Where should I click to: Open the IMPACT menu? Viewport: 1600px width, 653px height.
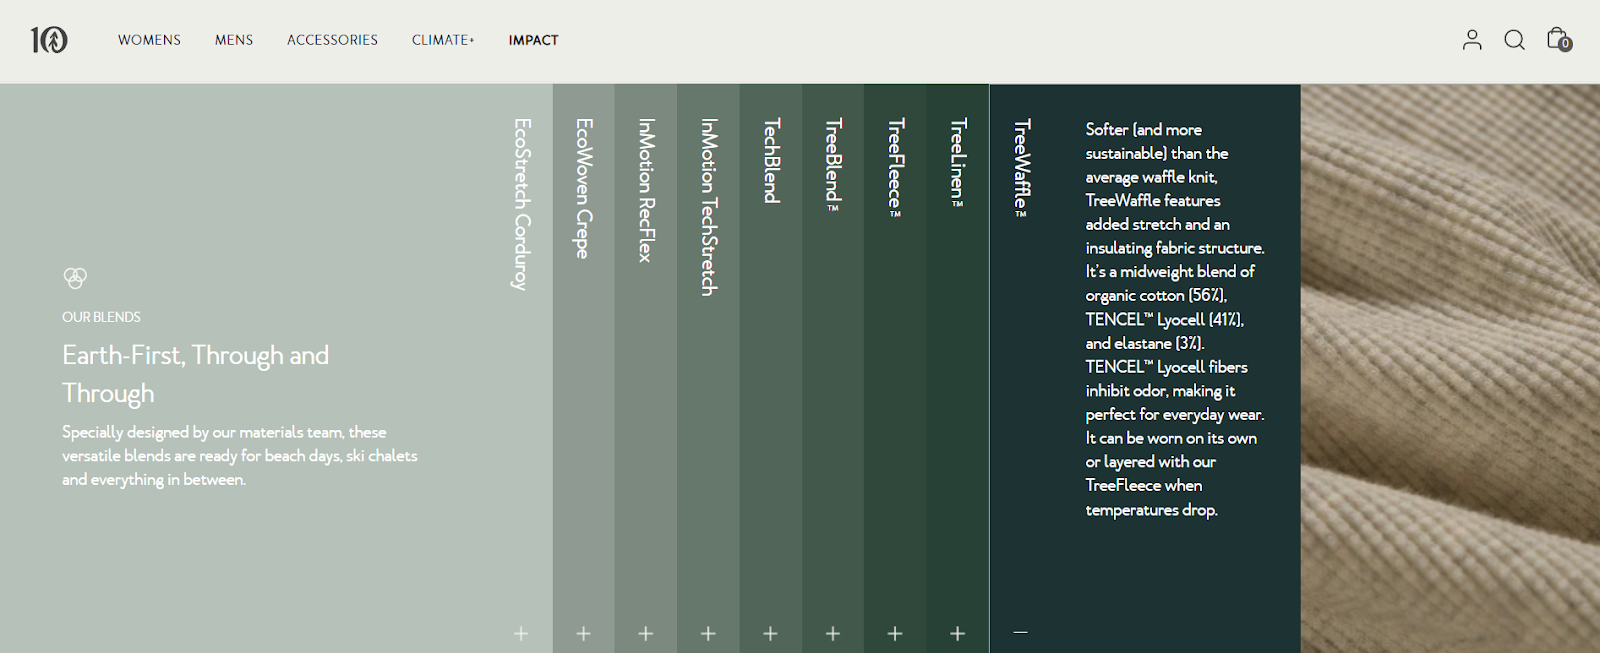pos(533,40)
